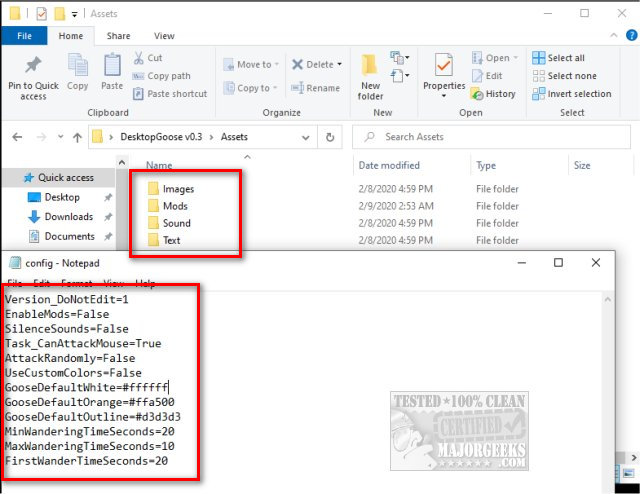The width and height of the screenshot is (640, 494).
Task: Click the MinWanderingTimeSeconds=20 line
Action: click(90, 432)
